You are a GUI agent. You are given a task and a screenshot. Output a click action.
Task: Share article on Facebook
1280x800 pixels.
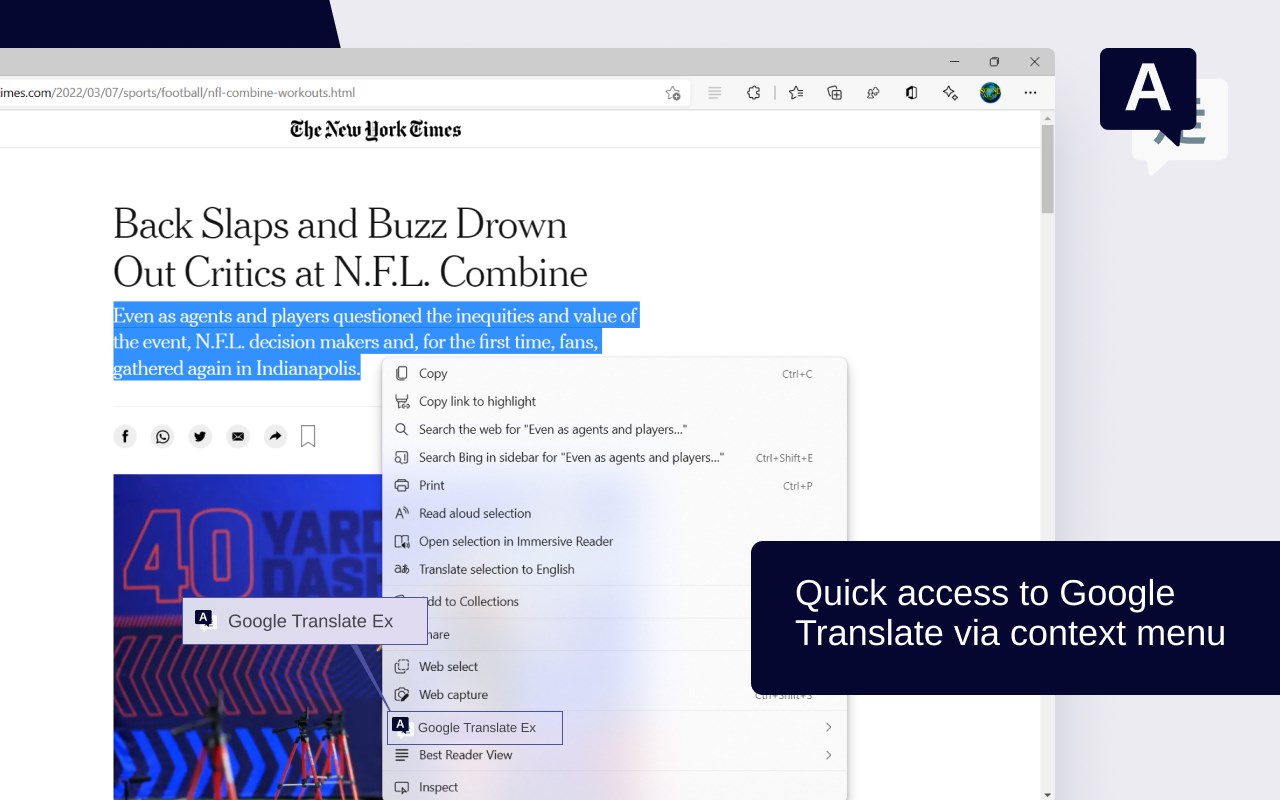coord(125,436)
